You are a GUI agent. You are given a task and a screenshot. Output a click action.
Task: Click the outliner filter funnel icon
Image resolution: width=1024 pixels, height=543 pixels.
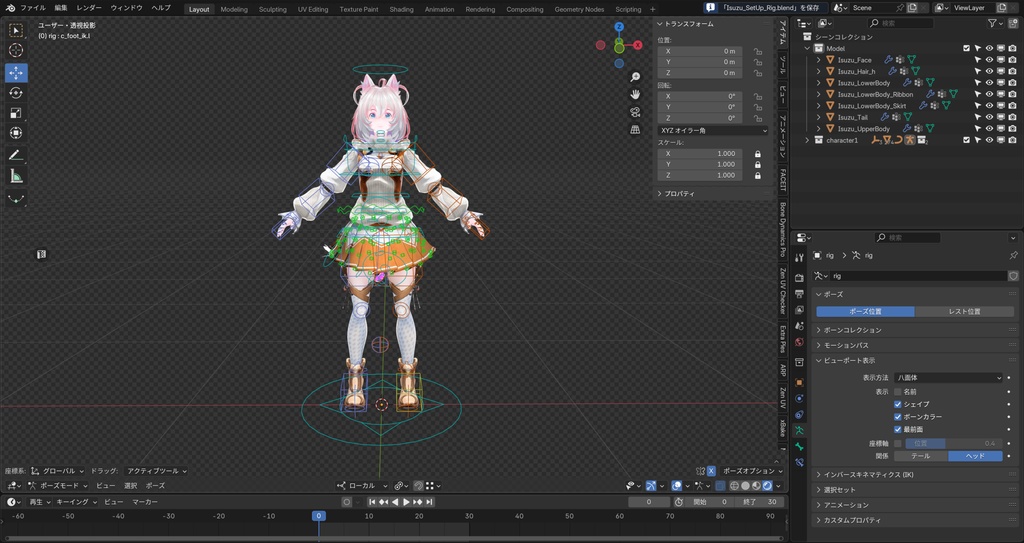click(x=992, y=23)
